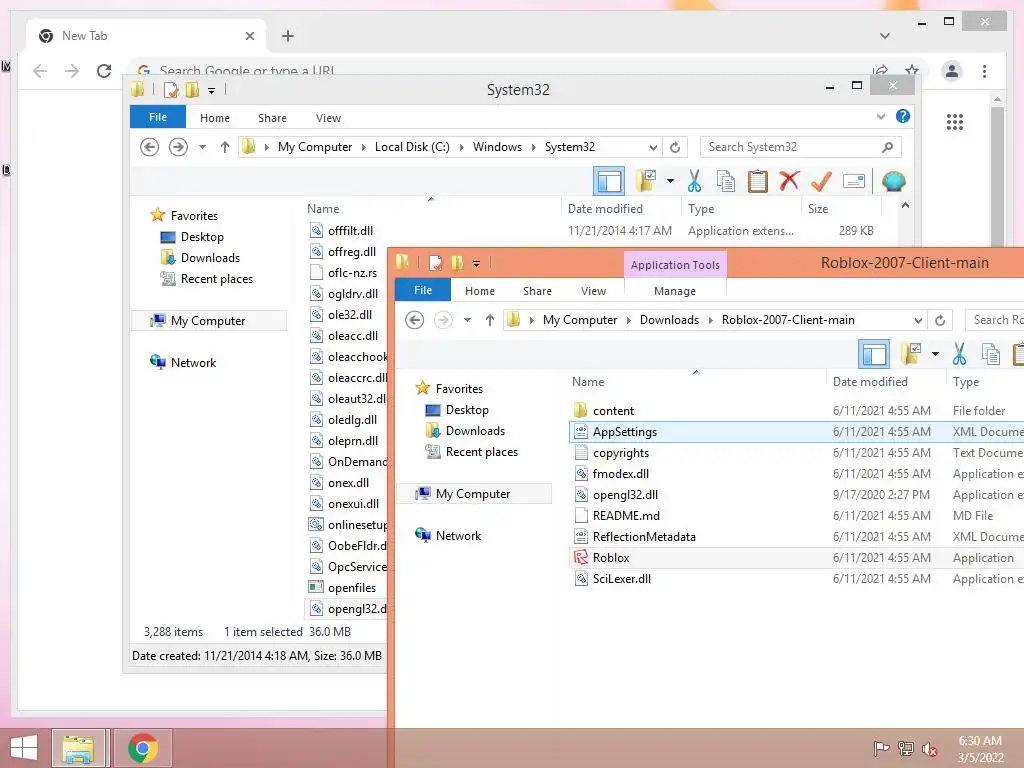Click the orange checkmark Properties icon in System32

click(x=821, y=181)
